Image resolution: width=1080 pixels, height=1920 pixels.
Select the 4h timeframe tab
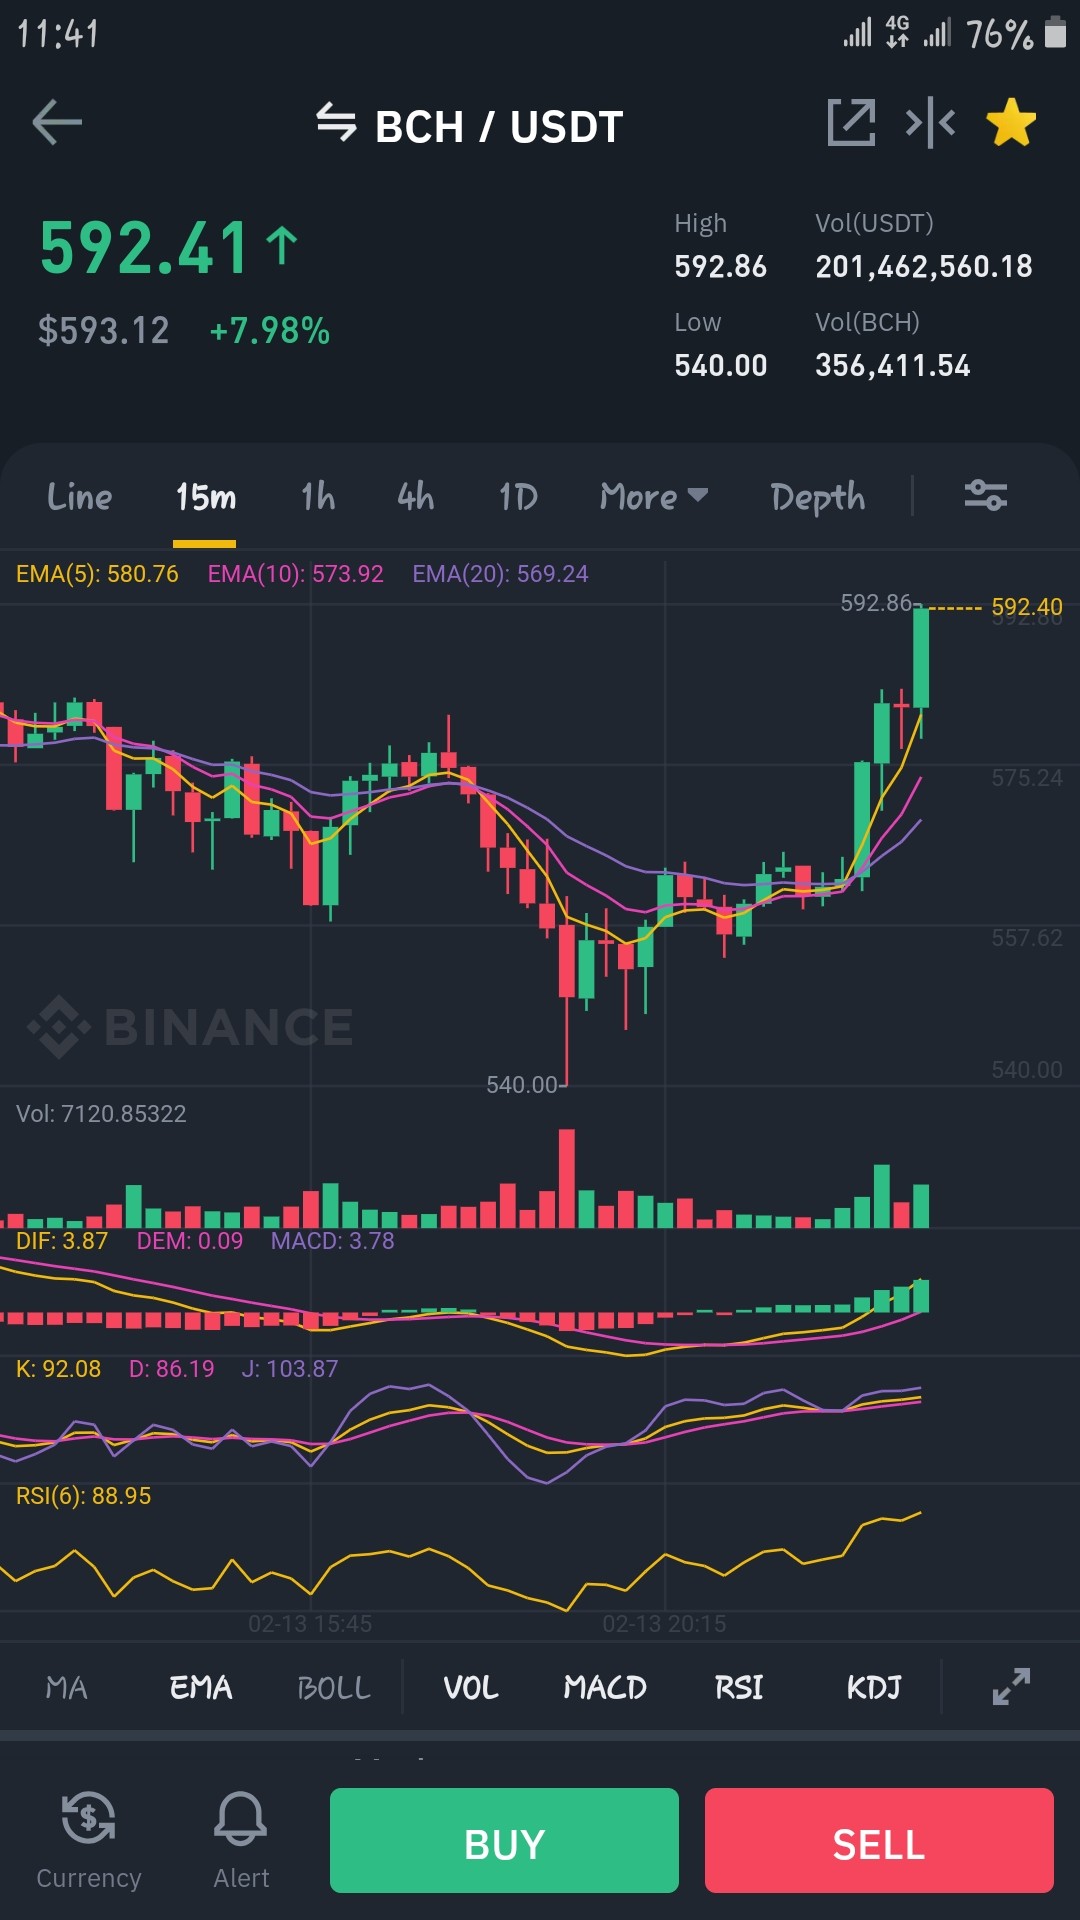pos(415,496)
